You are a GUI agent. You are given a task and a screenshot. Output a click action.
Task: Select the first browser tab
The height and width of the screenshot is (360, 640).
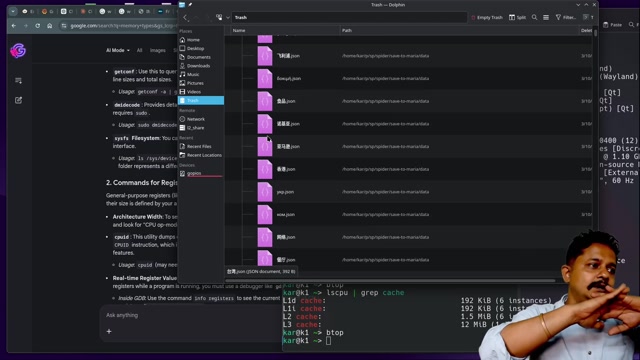click(x=28, y=11)
